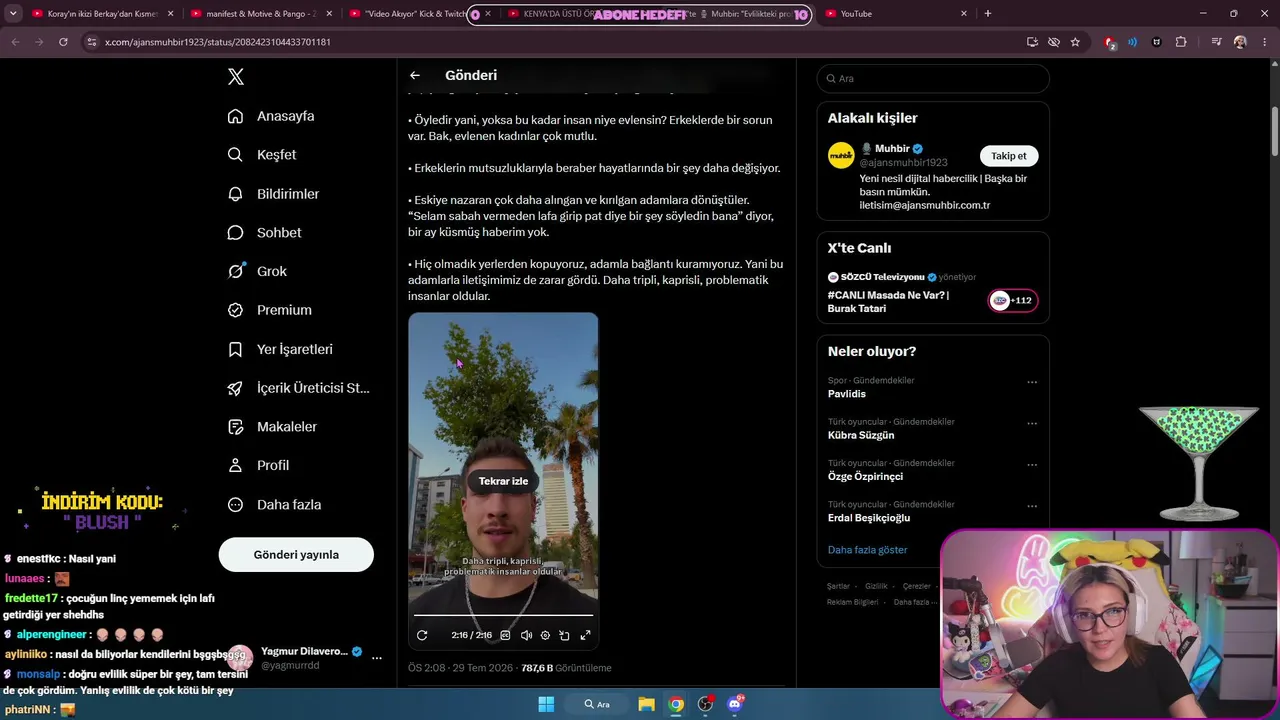Viewport: 1280px width, 720px height.
Task: Open more options for Özge Özpirinçci trend
Action: 1032,465
